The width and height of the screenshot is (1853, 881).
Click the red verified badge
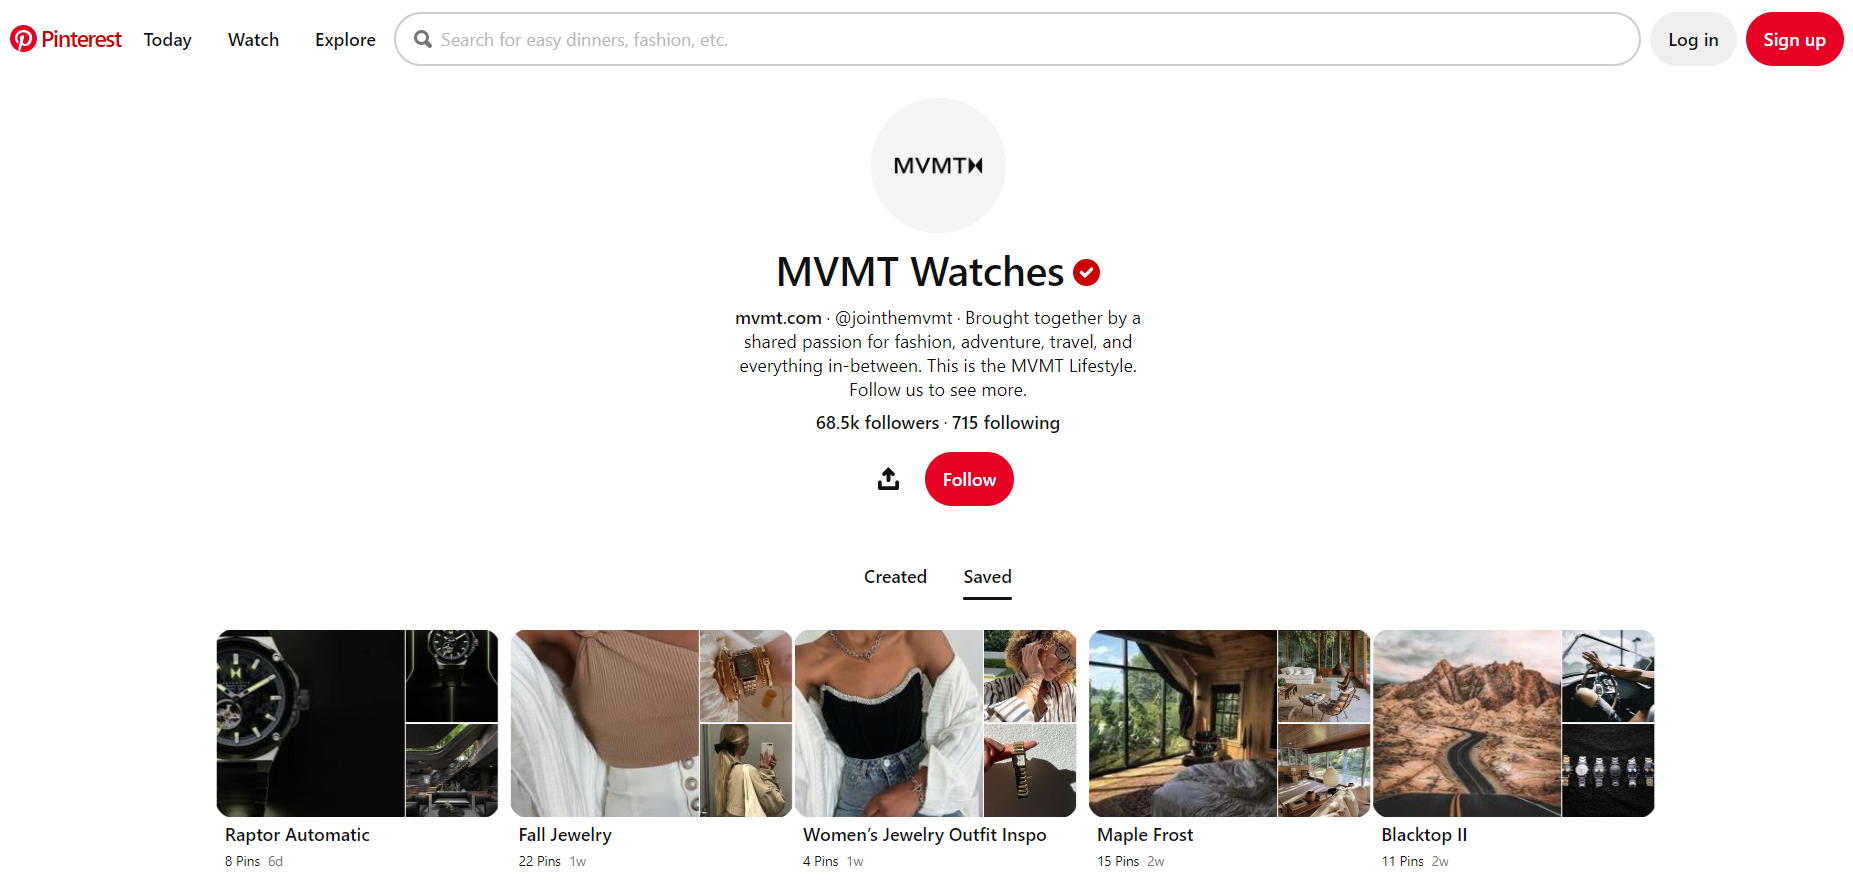pos(1086,272)
